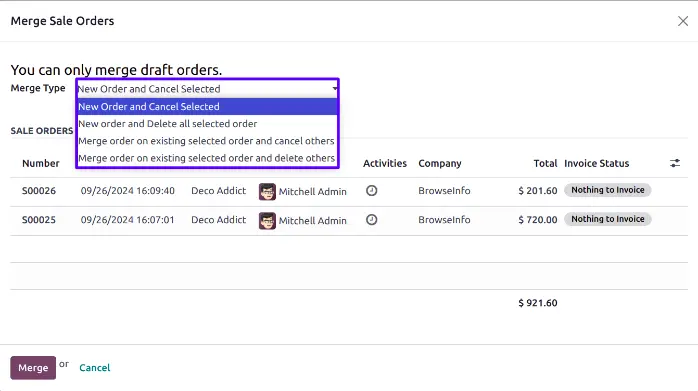This screenshot has width=698, height=391.
Task: Click the Cancel link
Action: (x=95, y=368)
